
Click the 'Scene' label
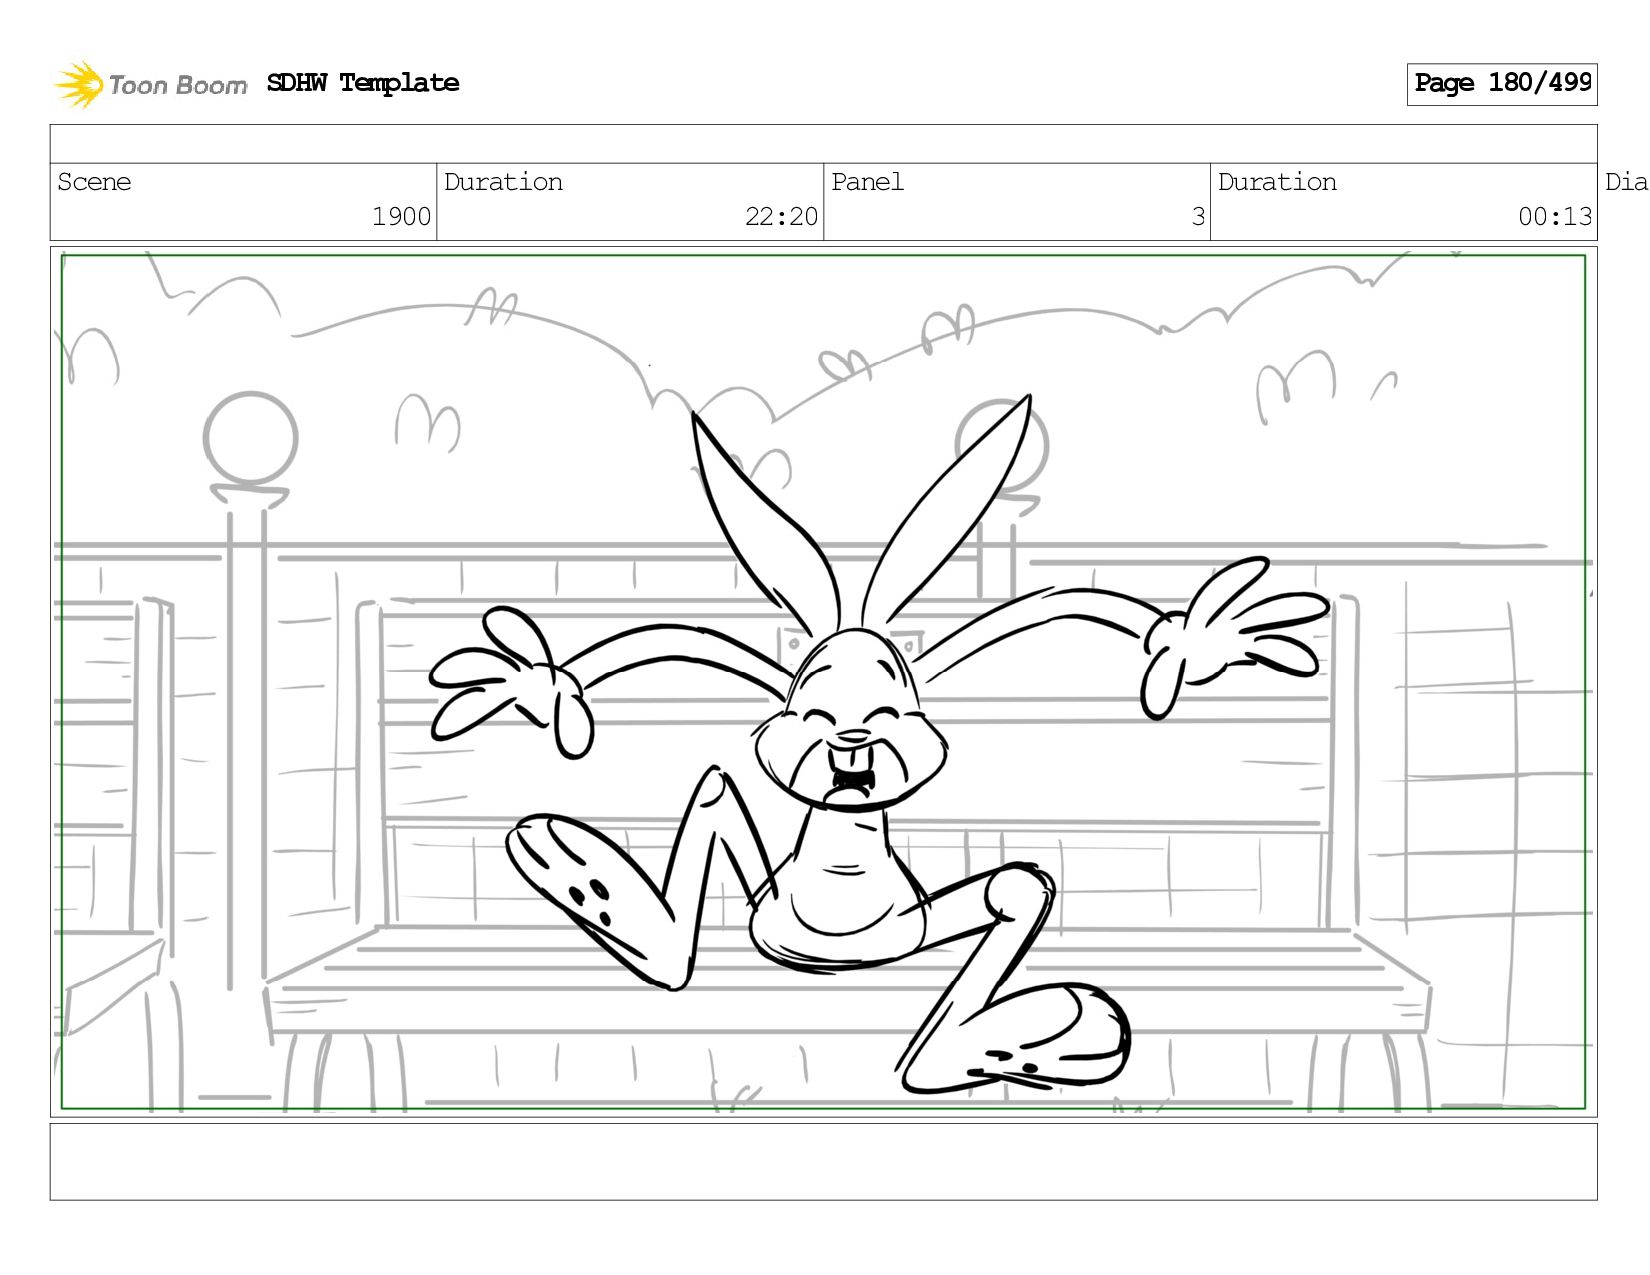(x=94, y=182)
